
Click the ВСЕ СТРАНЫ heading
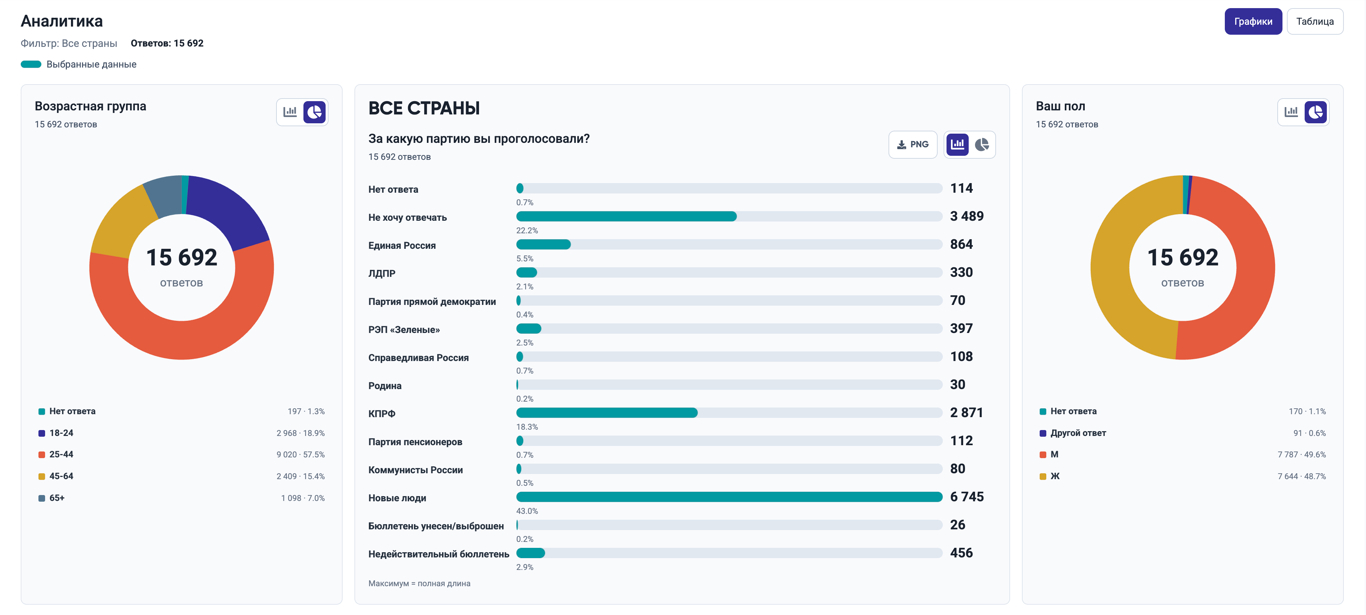pyautogui.click(x=424, y=108)
